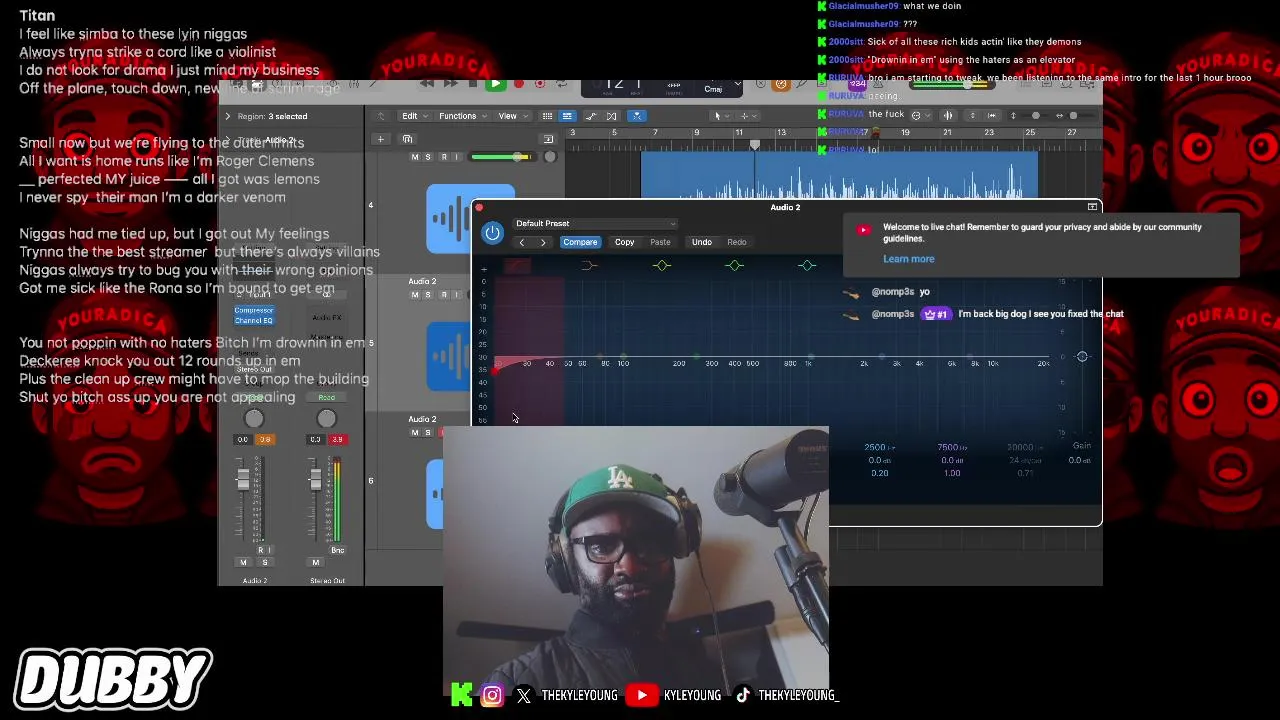Viewport: 1280px width, 720px height.
Task: Adjust the Audio 2 channel volume fader
Action: pos(243,481)
